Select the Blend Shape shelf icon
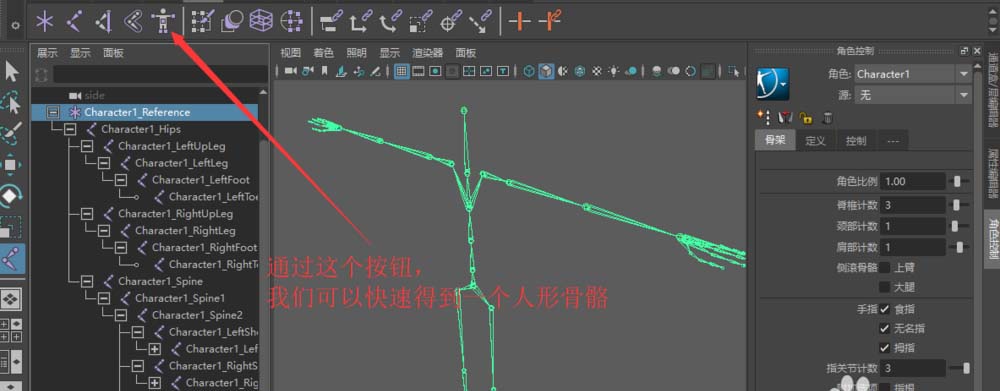This screenshot has height=391, width=1000. [232, 22]
